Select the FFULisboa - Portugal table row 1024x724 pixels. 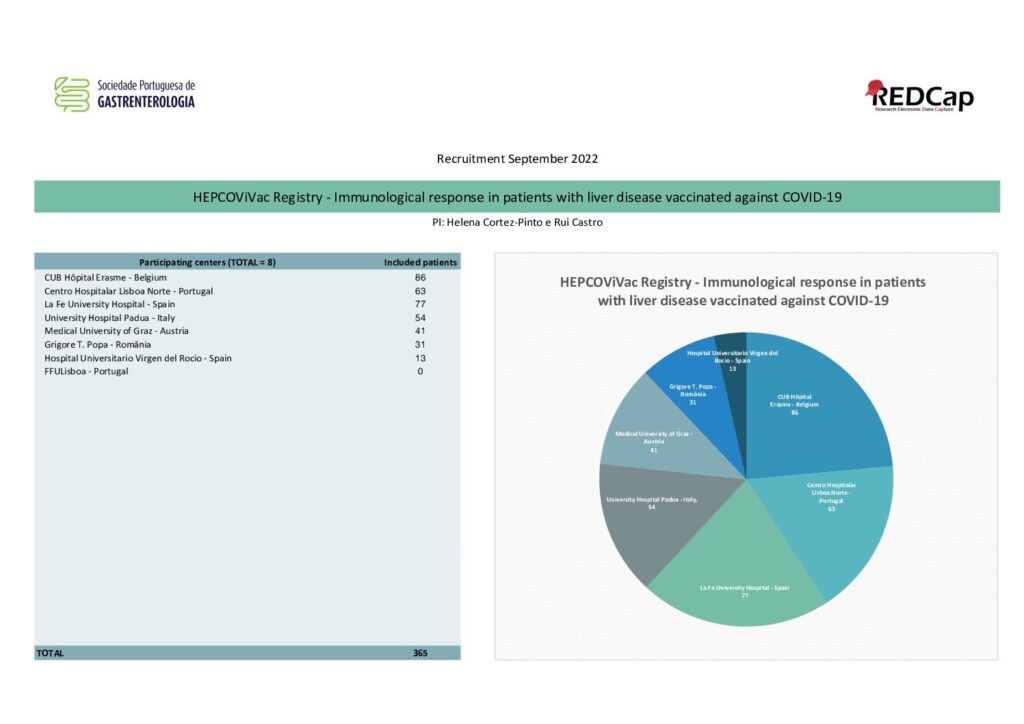coord(248,371)
